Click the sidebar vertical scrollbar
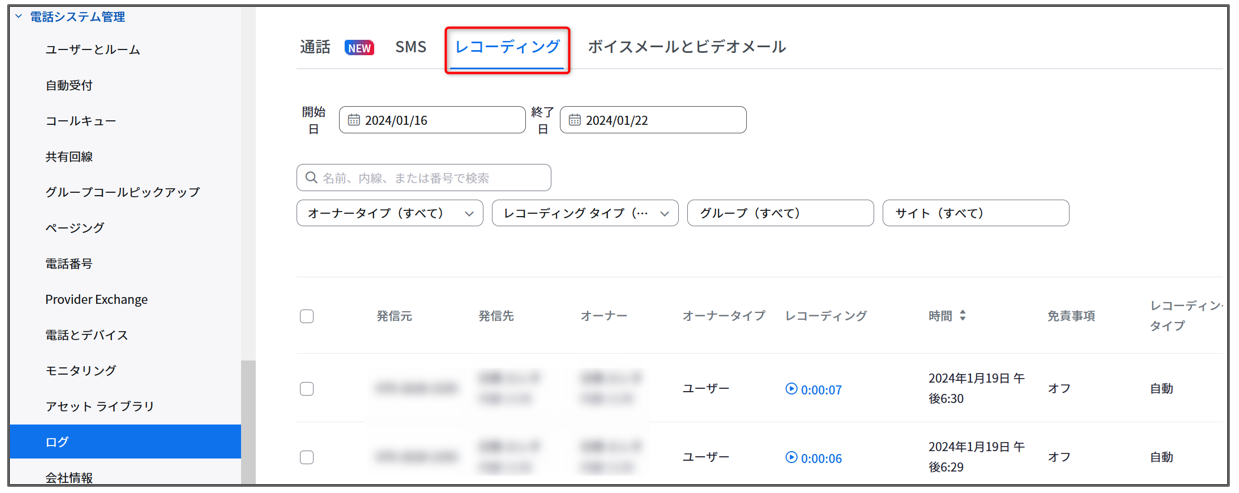This screenshot has width=1239, height=493. coord(248,422)
